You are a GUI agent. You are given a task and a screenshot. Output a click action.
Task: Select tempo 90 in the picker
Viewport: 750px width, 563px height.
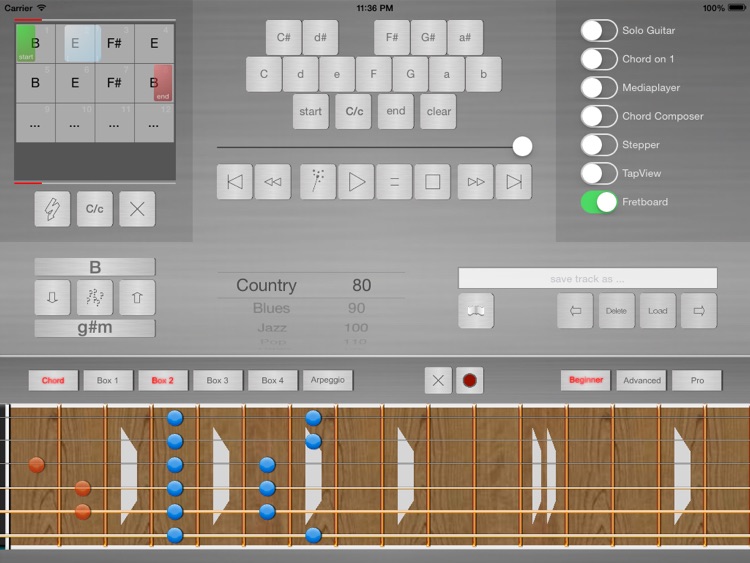(x=356, y=308)
